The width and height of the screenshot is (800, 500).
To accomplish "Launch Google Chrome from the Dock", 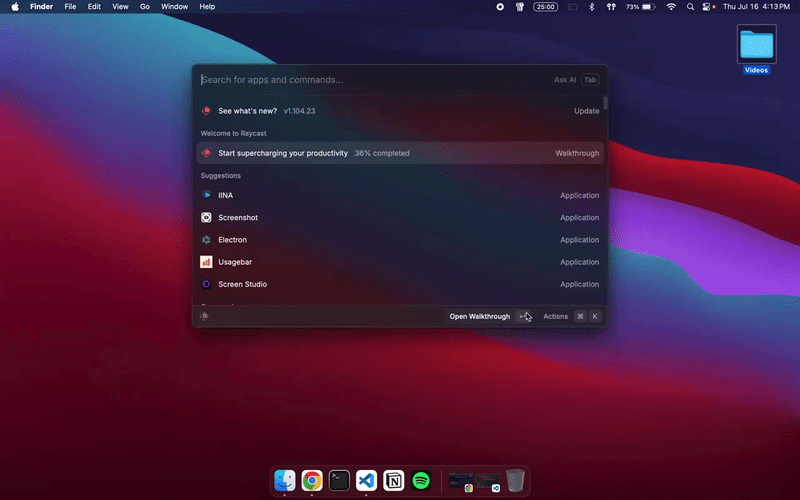I will pyautogui.click(x=312, y=481).
